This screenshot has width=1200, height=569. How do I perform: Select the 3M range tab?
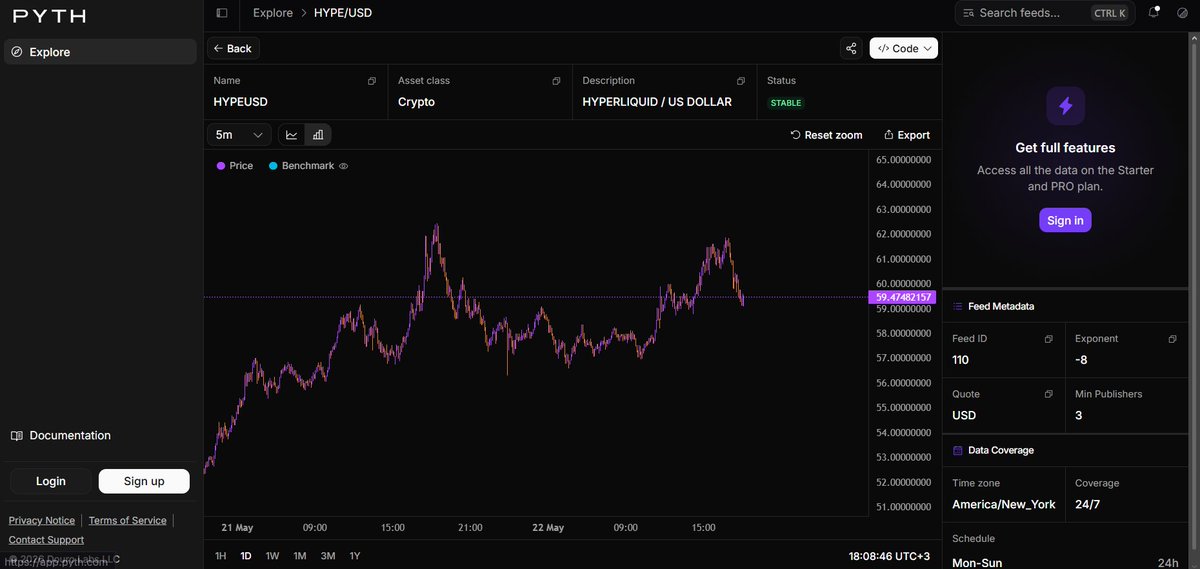coord(328,556)
